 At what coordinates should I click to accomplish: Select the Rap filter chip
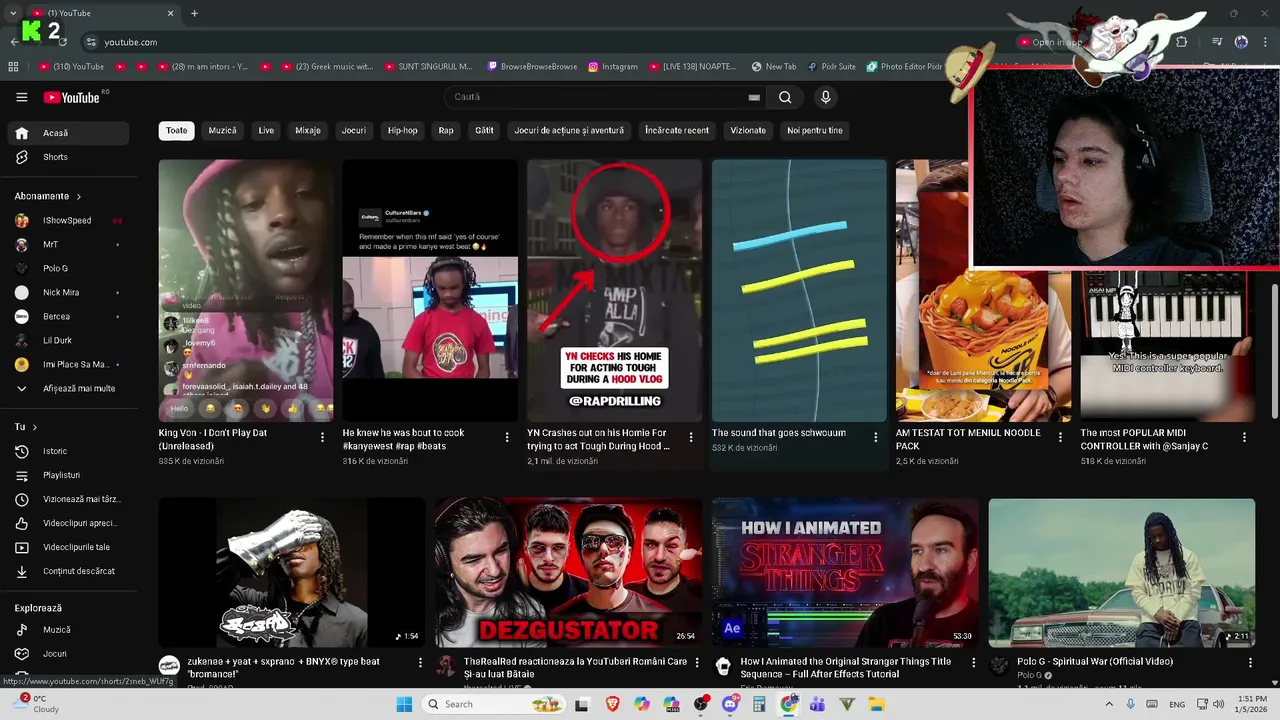[446, 130]
